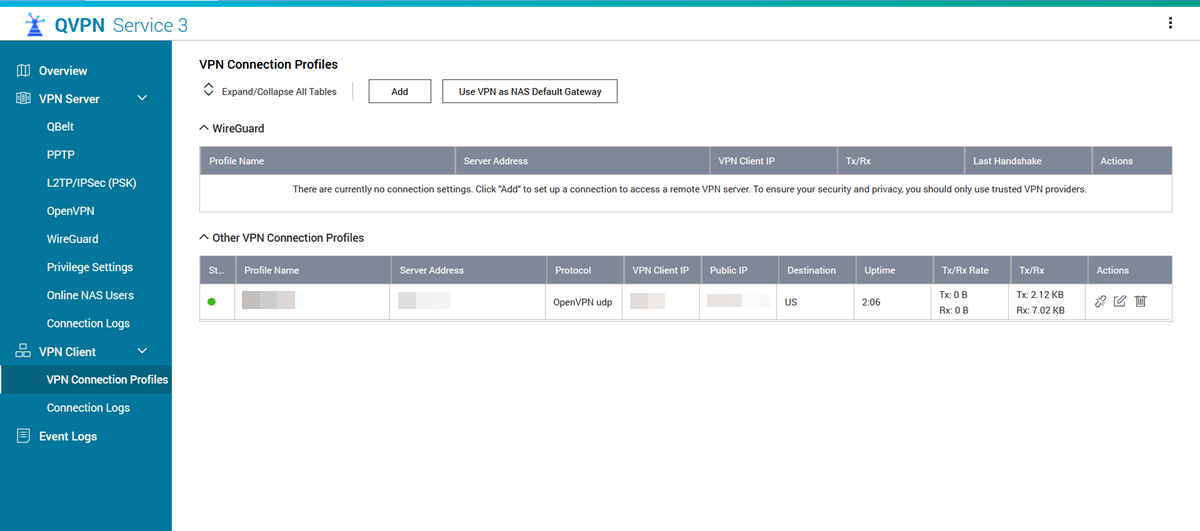Open the QBelt server settings
This screenshot has height=531, width=1200.
pyautogui.click(x=60, y=127)
